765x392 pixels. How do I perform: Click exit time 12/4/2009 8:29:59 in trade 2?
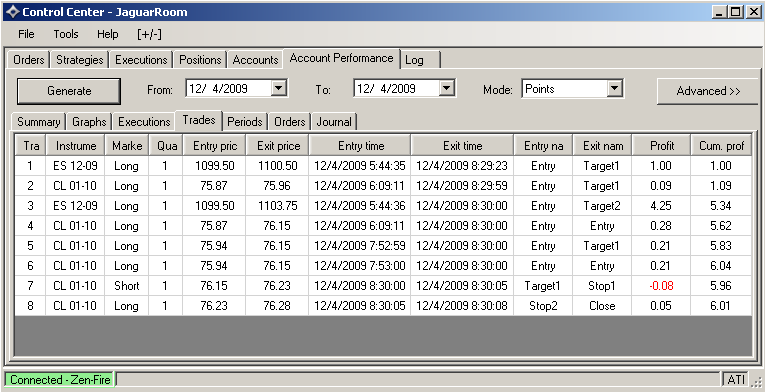(462, 186)
